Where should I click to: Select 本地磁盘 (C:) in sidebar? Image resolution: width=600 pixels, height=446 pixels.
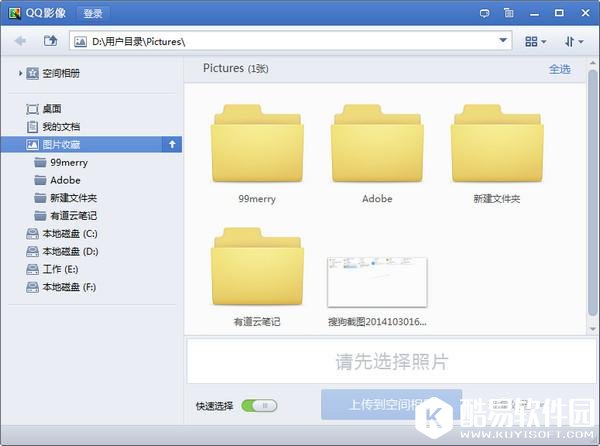(68, 233)
